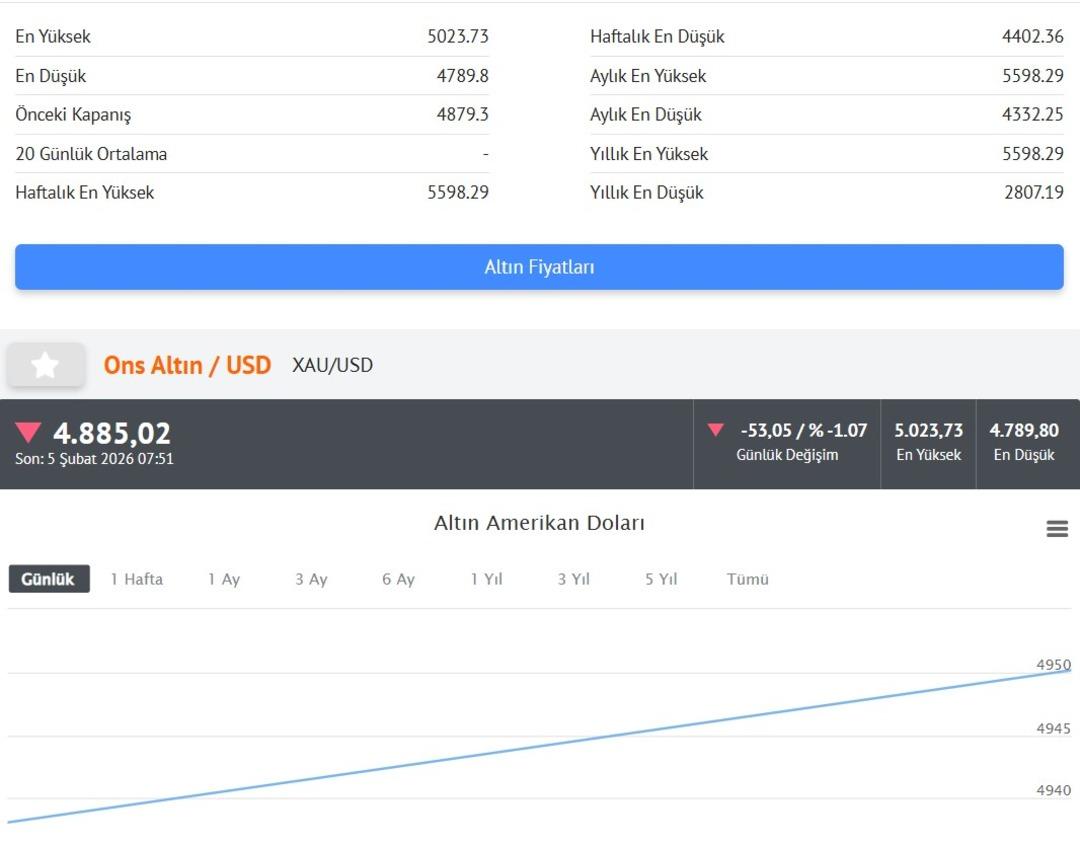Click red down arrow beside 4.885,02
The height and width of the screenshot is (846, 1080).
(28, 433)
